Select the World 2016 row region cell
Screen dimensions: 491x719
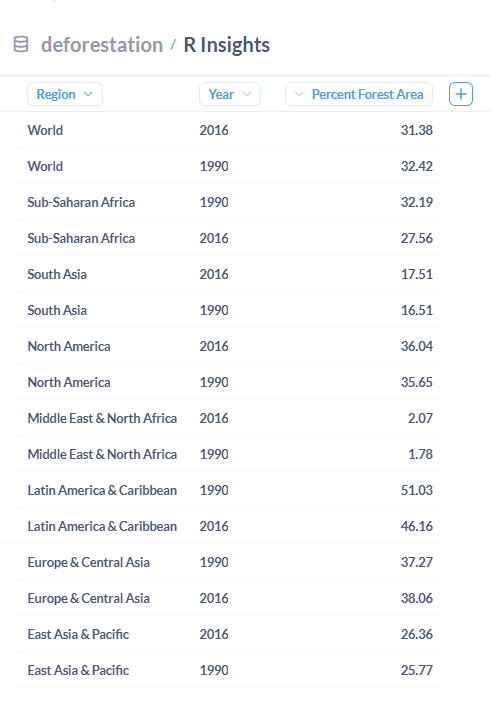(103, 130)
